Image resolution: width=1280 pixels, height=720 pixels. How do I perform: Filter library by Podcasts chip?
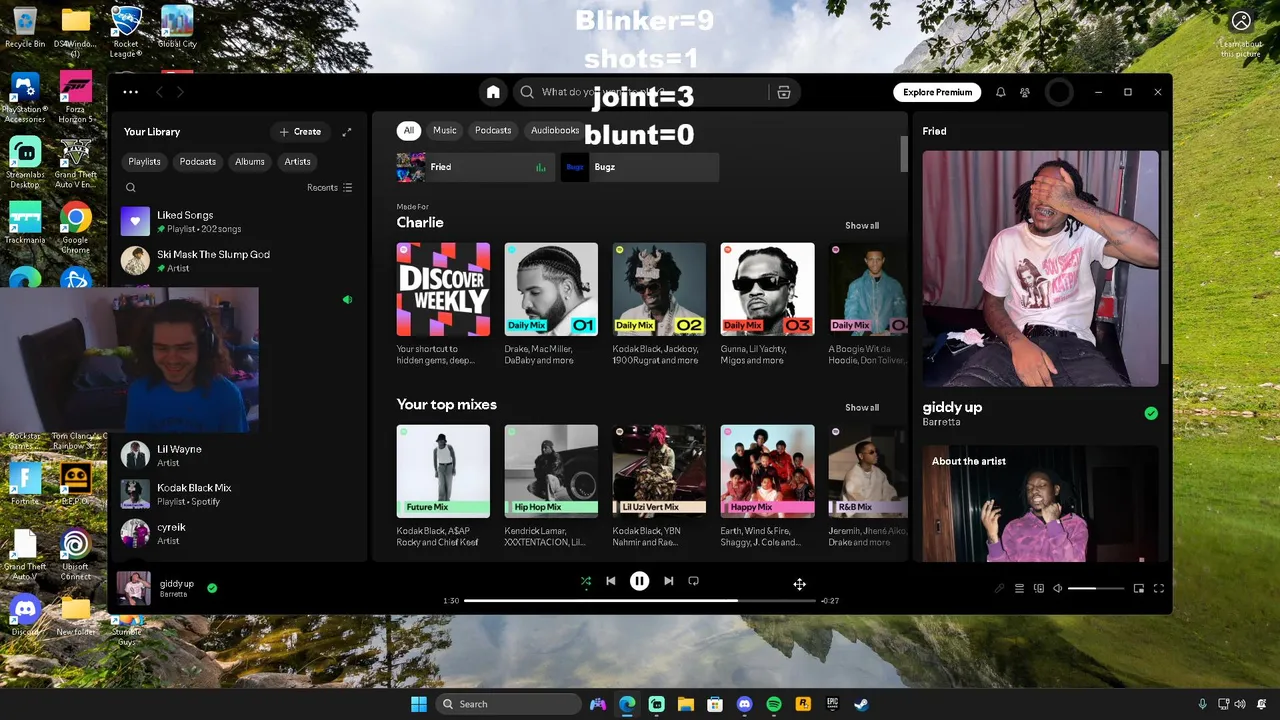(x=198, y=161)
